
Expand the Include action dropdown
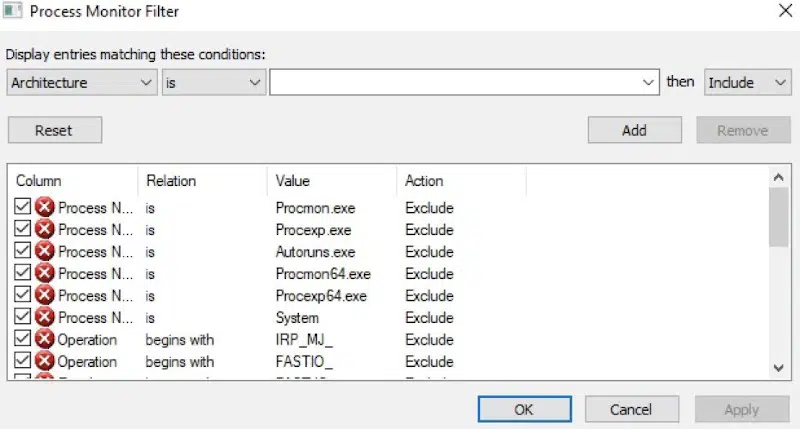(747, 83)
